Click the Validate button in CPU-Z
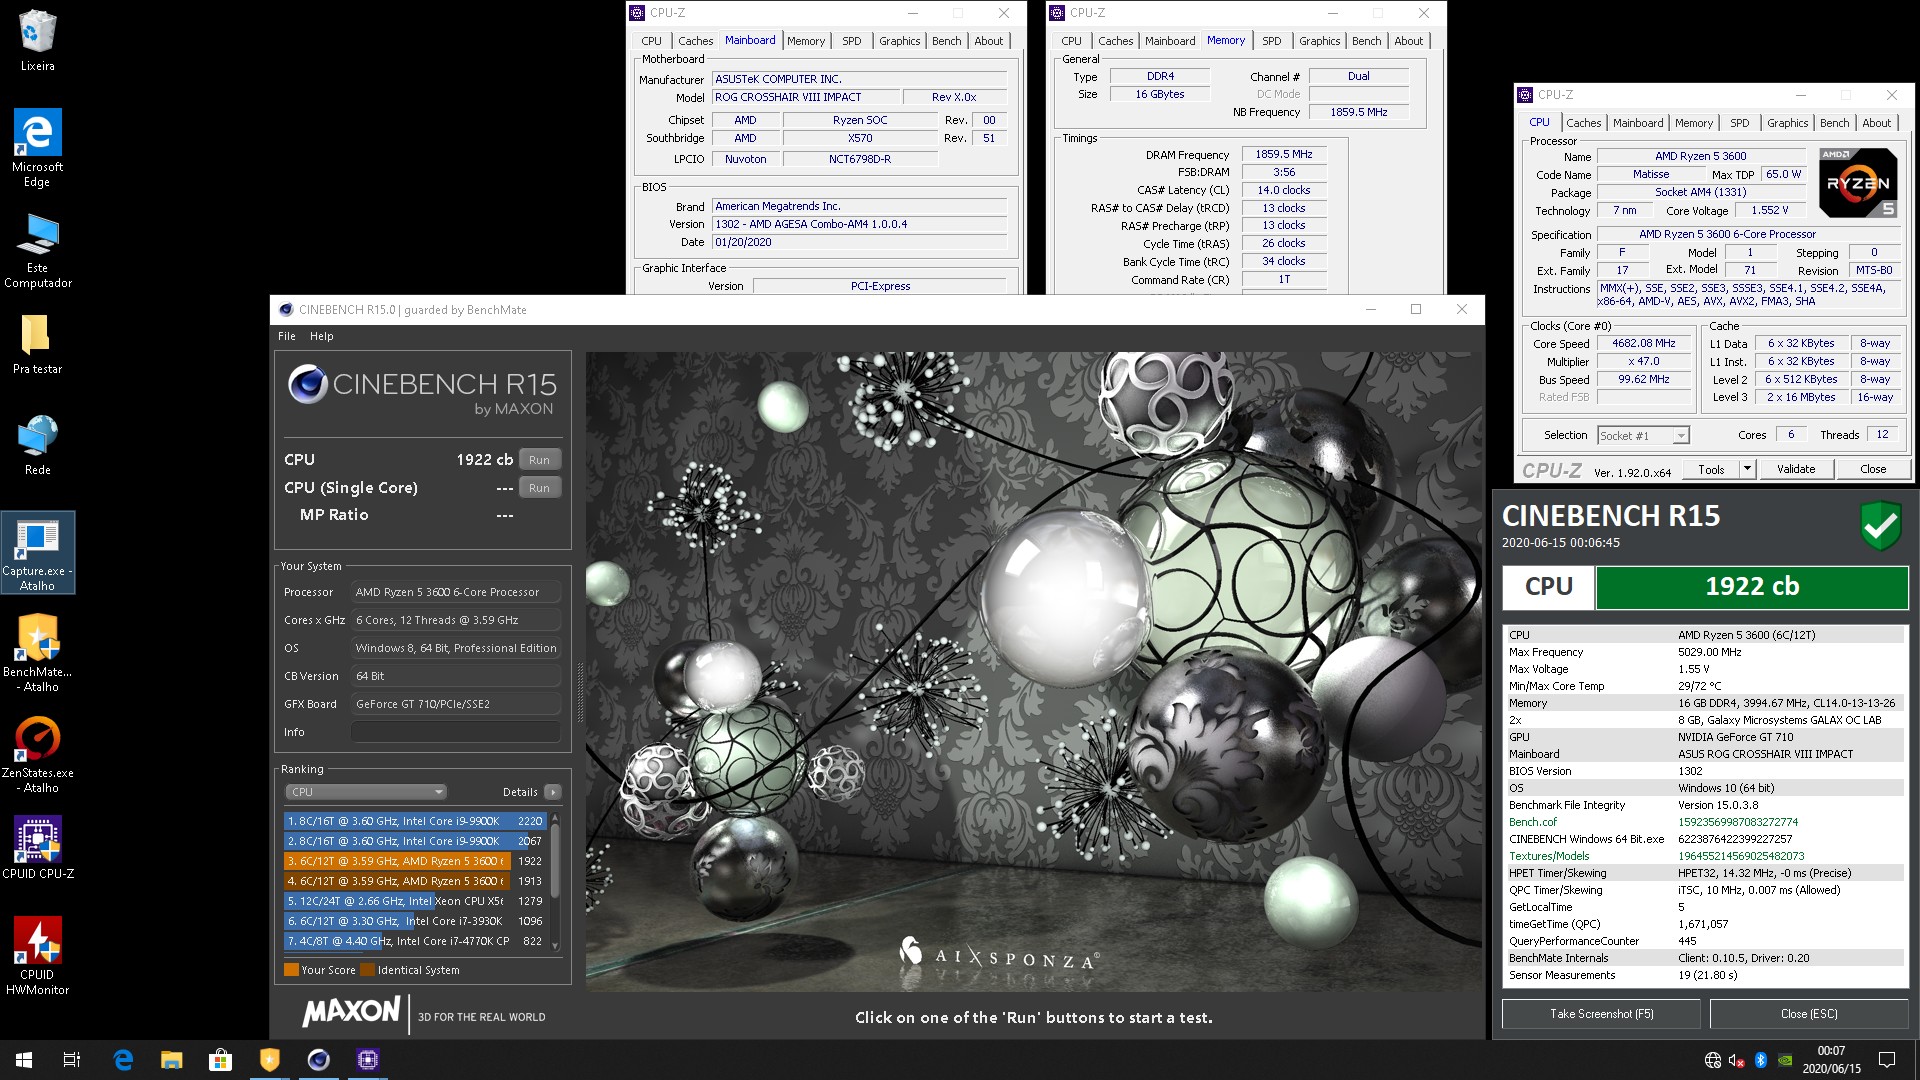The width and height of the screenshot is (1920, 1080). (x=1796, y=469)
